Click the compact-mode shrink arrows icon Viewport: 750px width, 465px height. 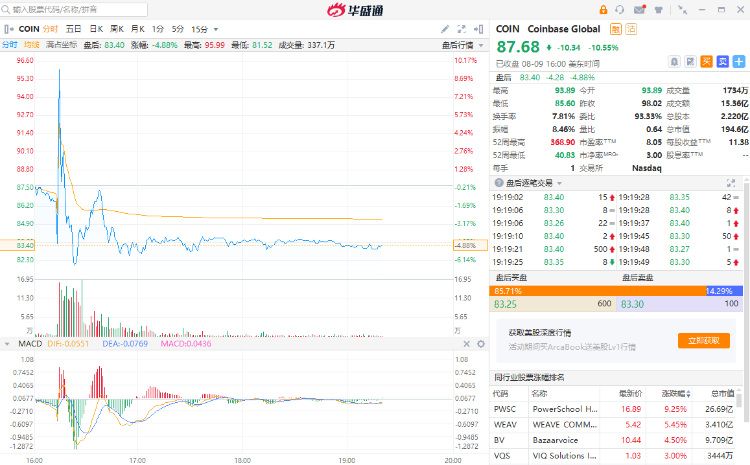coord(683,10)
